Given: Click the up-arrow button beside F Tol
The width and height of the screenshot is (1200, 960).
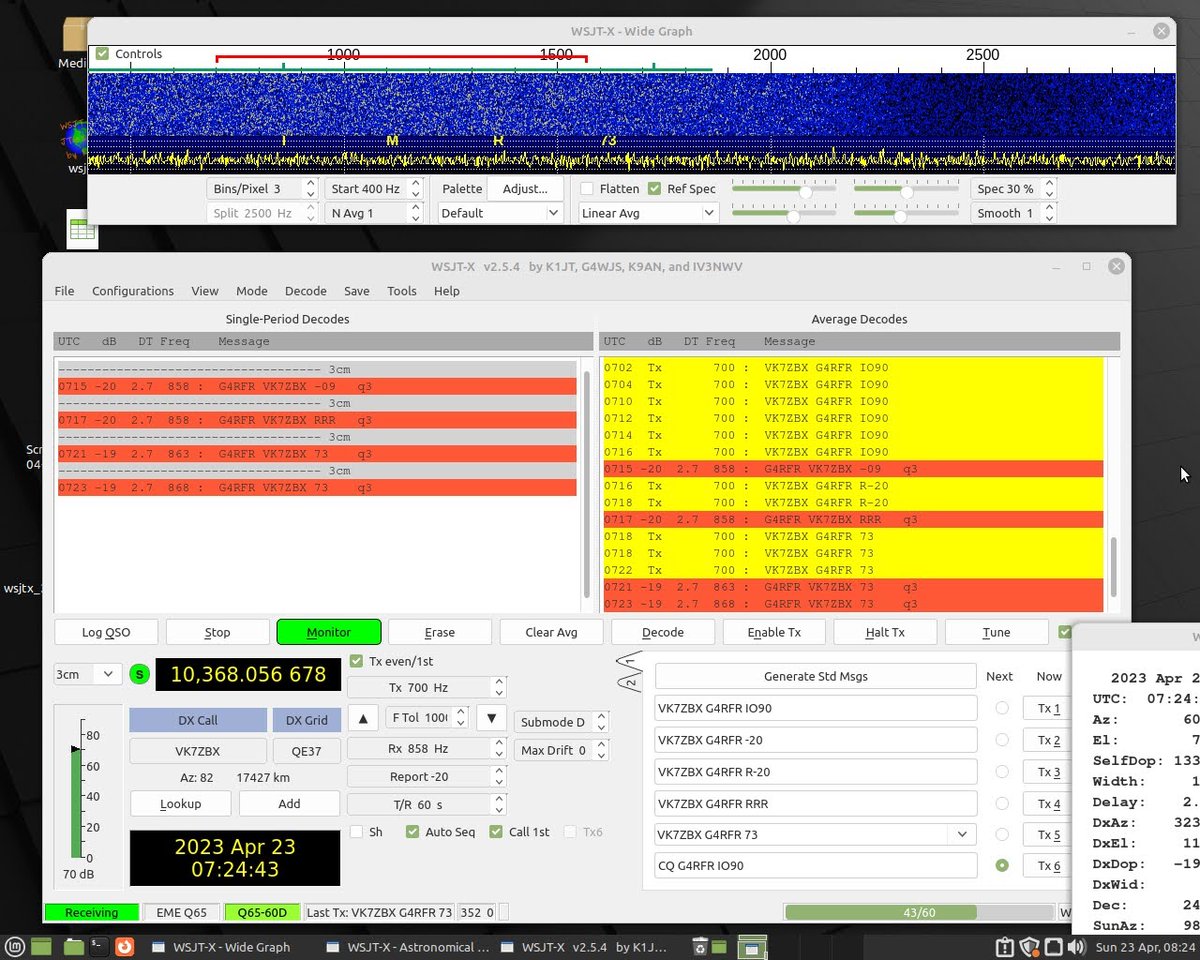Looking at the screenshot, I should (x=364, y=717).
